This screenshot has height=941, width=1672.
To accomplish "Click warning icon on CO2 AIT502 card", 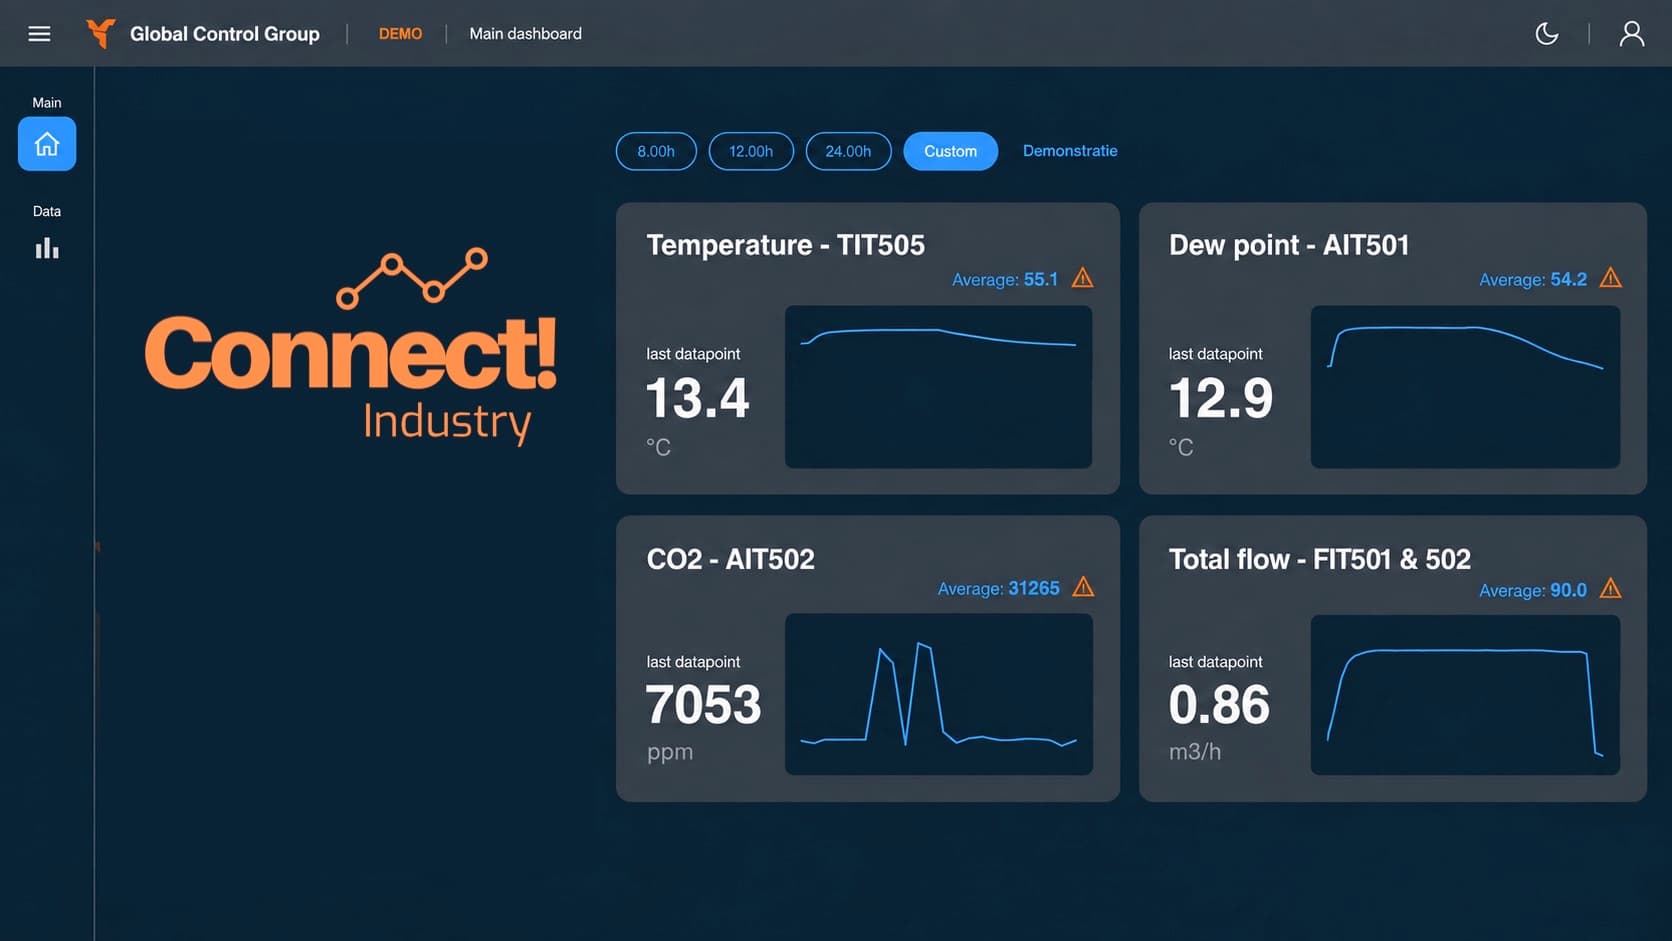I will click(1083, 587).
